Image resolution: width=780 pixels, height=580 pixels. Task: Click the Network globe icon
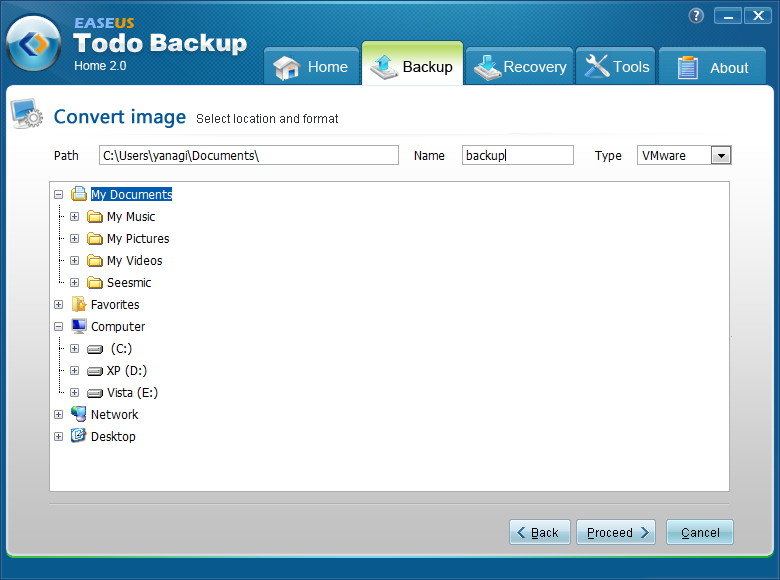pos(79,414)
